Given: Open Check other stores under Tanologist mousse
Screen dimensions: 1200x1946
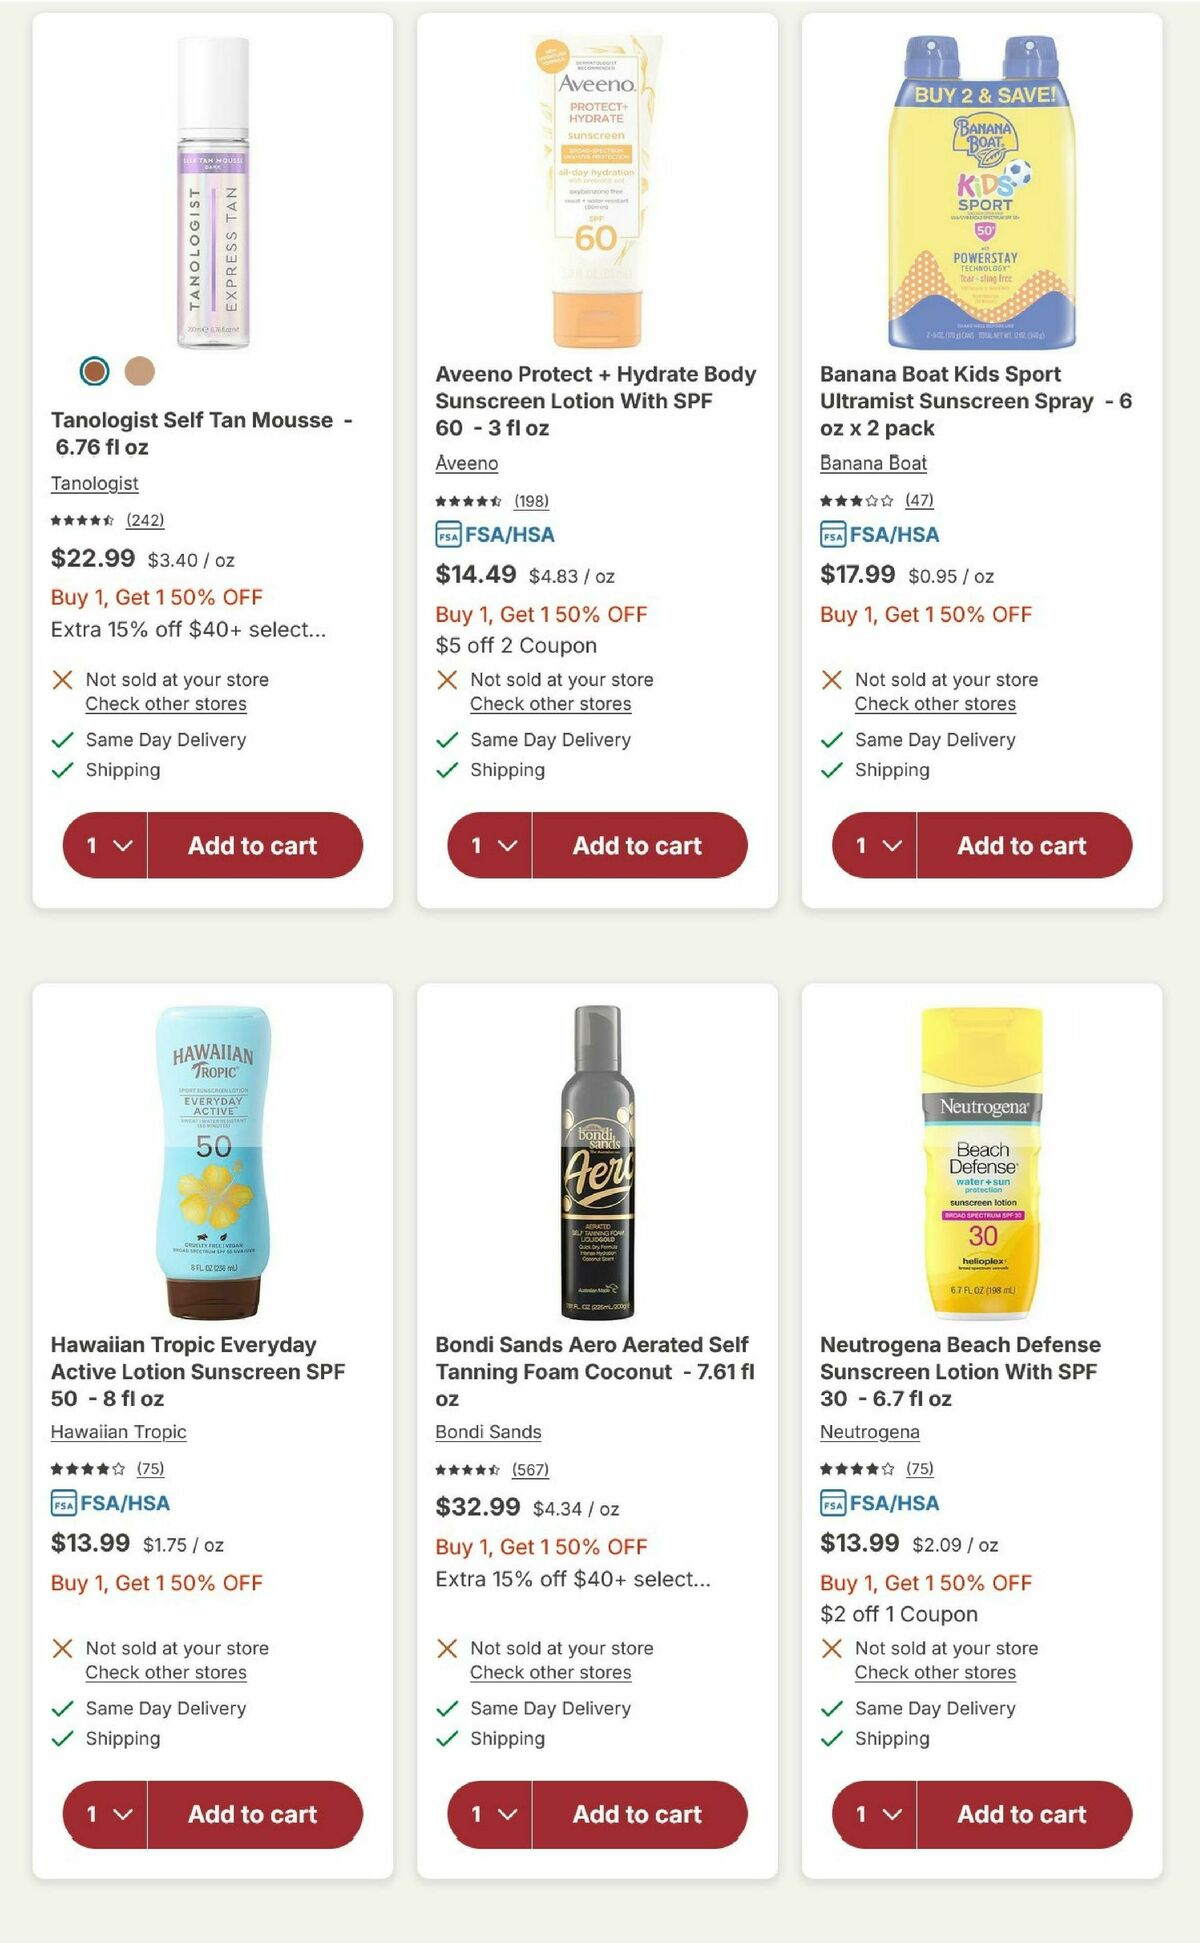Looking at the screenshot, I should click(164, 704).
